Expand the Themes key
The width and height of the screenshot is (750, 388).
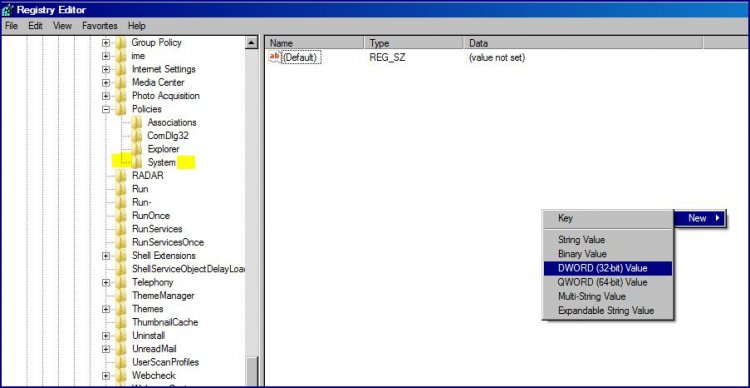click(x=106, y=309)
